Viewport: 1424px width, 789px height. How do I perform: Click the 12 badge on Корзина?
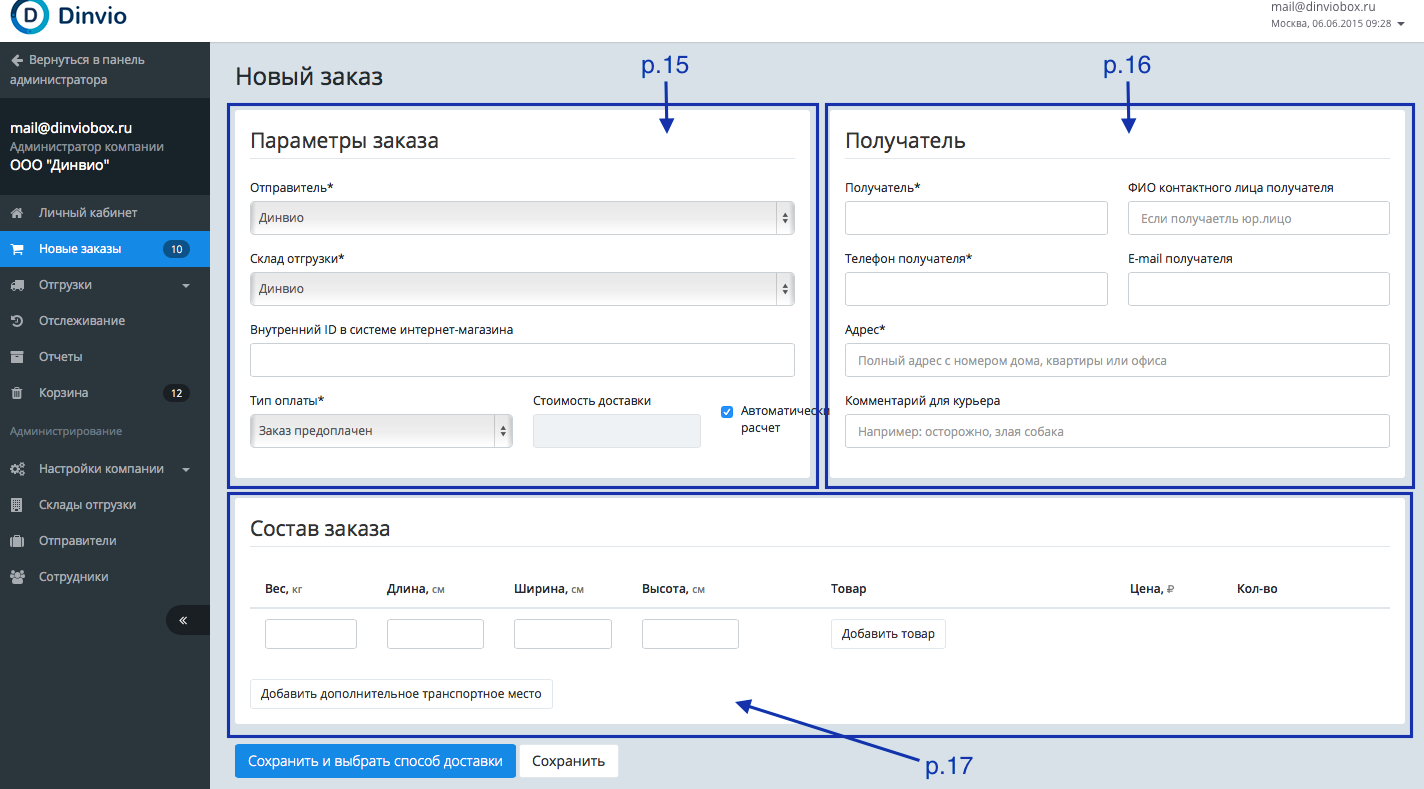click(x=177, y=393)
